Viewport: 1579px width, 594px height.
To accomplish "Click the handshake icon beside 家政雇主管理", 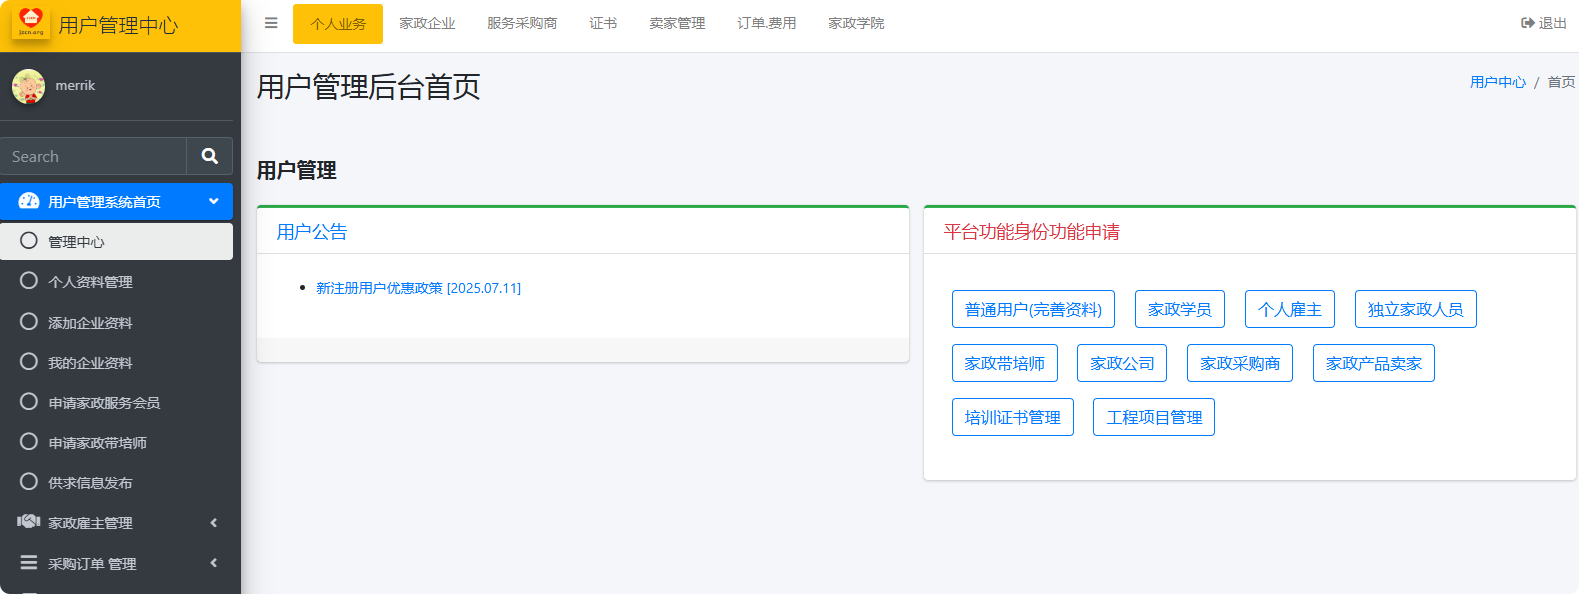I will click(x=29, y=522).
